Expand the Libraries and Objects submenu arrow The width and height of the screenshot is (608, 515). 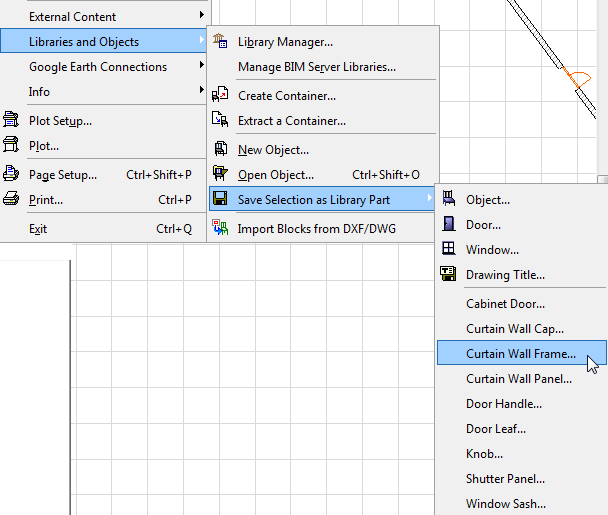click(202, 40)
